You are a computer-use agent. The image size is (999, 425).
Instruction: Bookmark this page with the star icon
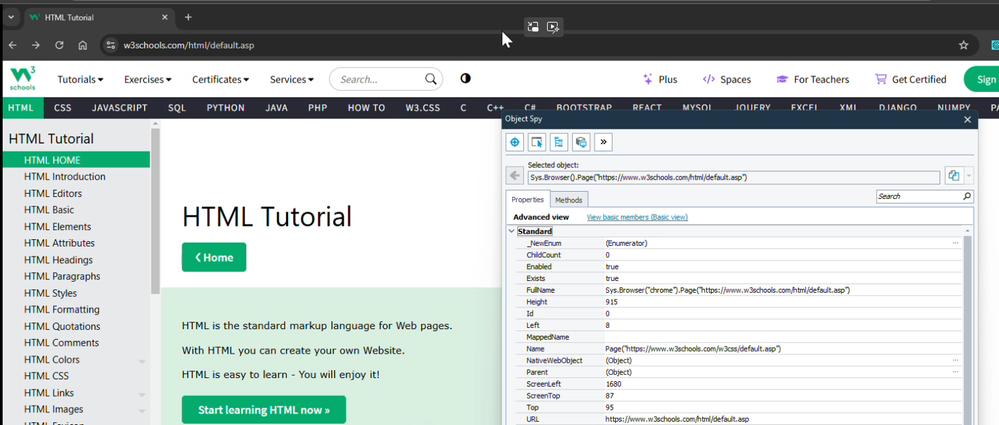tap(963, 45)
